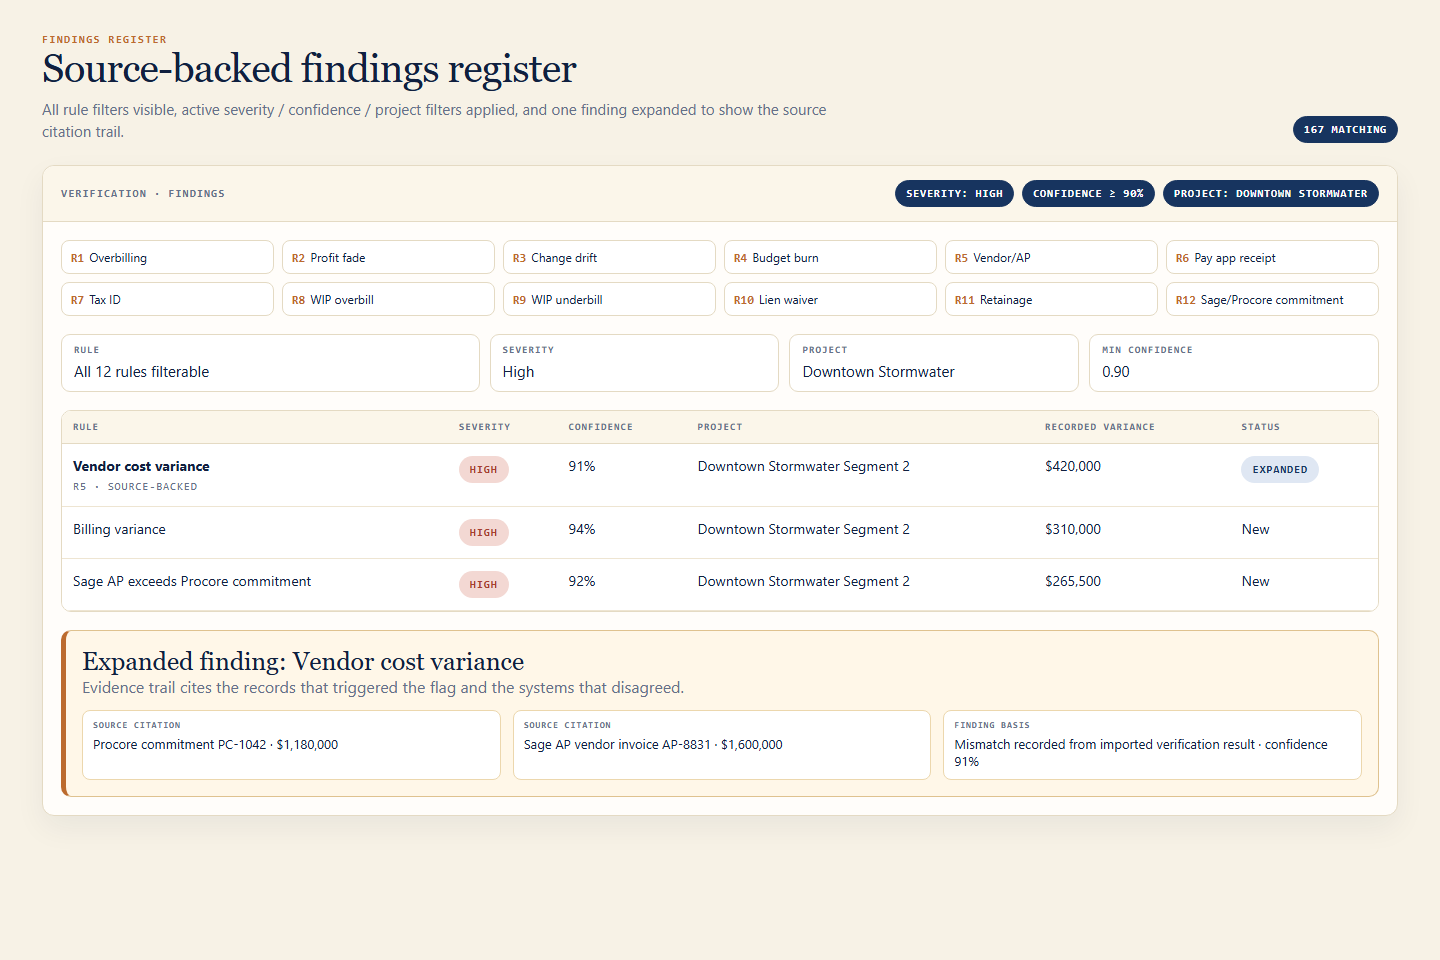Click the New status in Sage AP exceeds row
Viewport: 1440px width, 960px height.
coord(1255,581)
